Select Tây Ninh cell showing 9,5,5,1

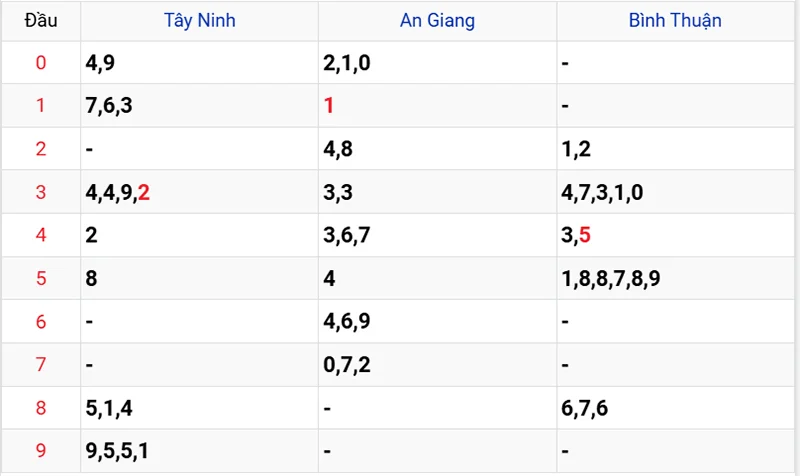pos(118,451)
